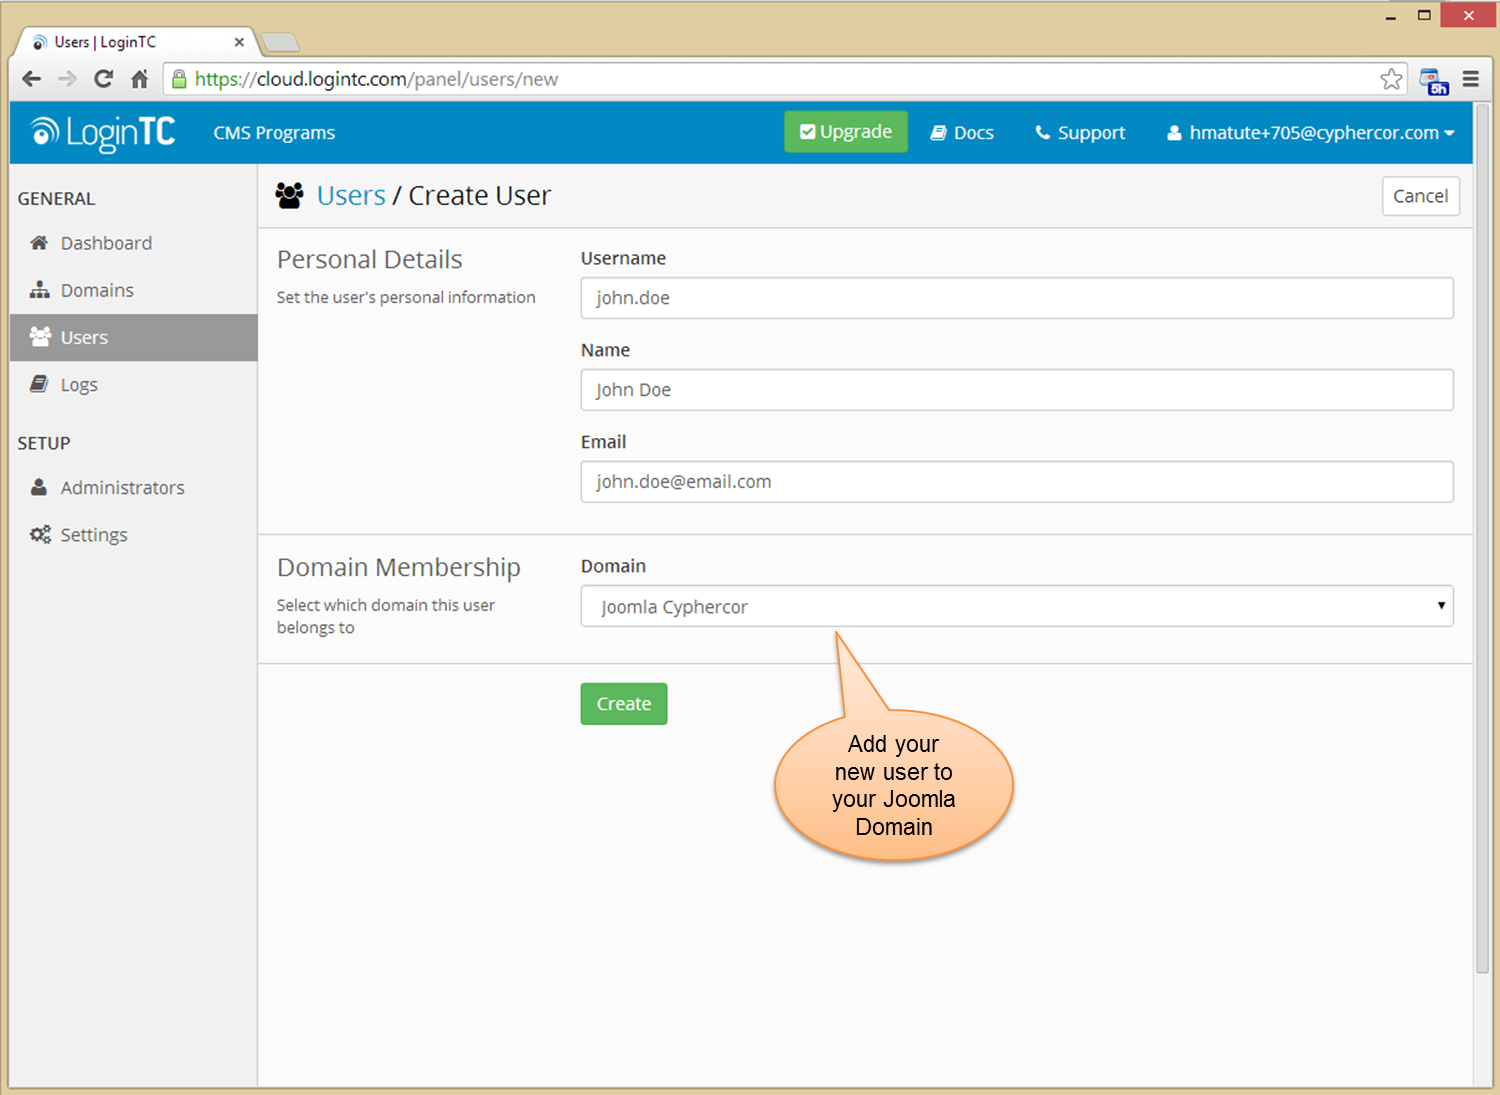Open a new browser tab

click(280, 42)
